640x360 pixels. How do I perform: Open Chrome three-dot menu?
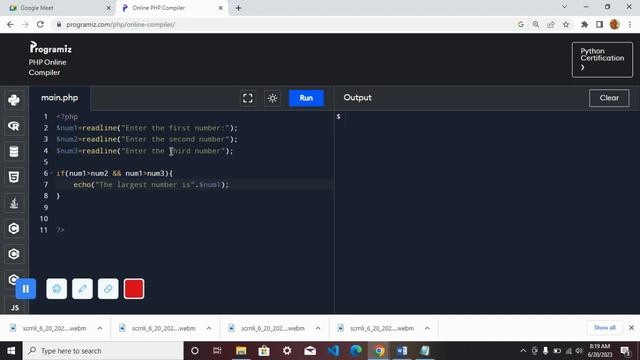[x=630, y=24]
